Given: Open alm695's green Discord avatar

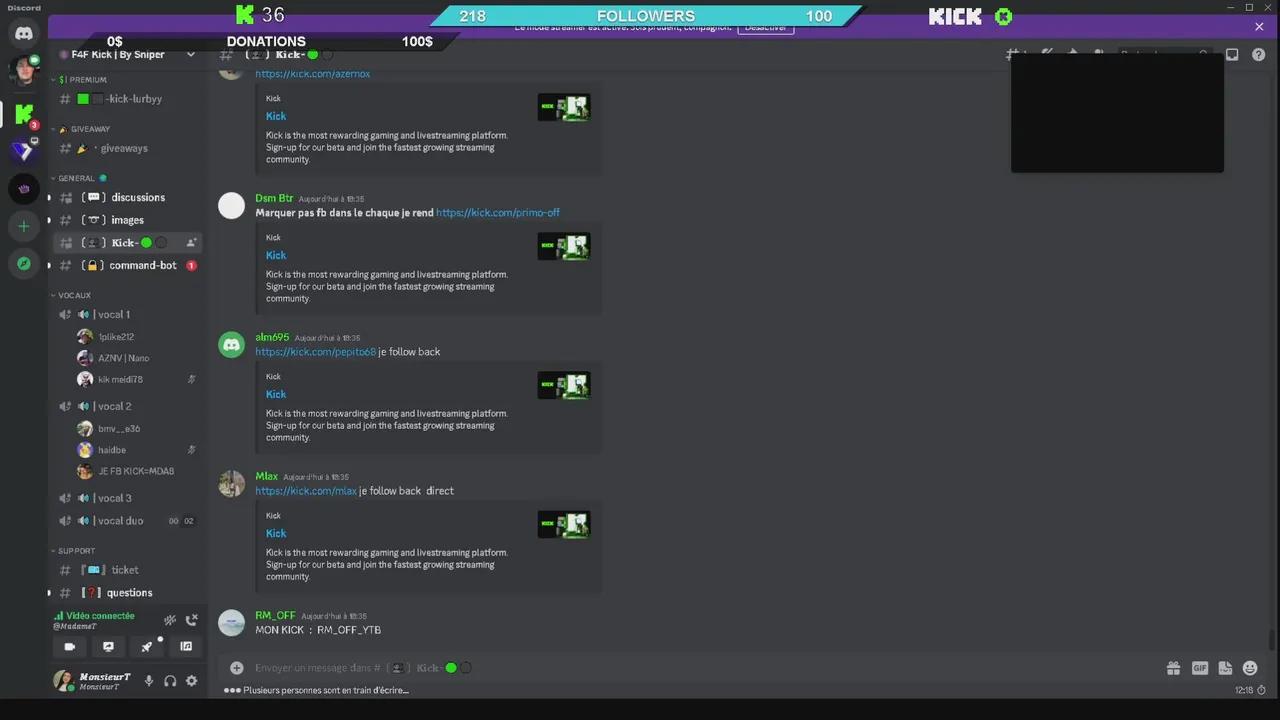Looking at the screenshot, I should tap(232, 345).
